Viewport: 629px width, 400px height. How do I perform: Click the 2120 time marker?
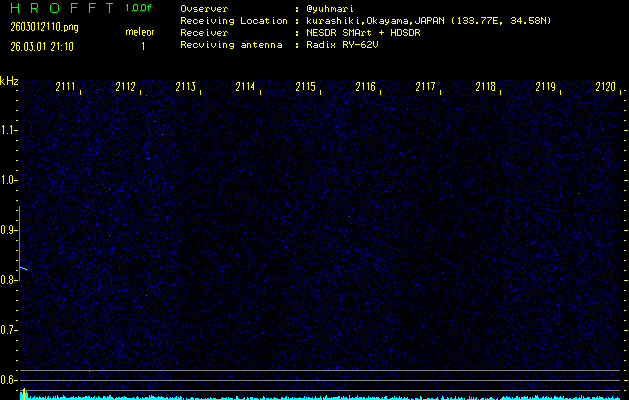click(x=605, y=87)
